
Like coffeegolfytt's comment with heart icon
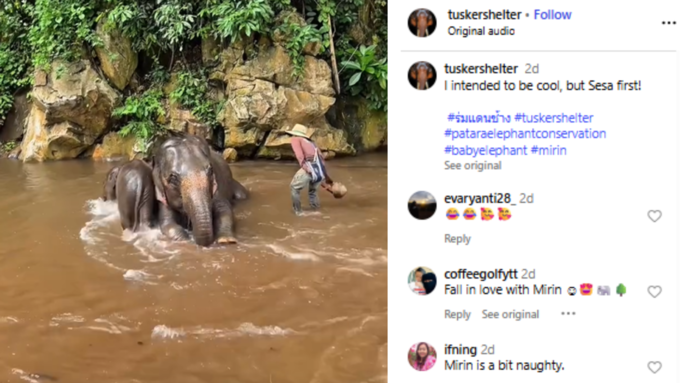click(x=654, y=291)
